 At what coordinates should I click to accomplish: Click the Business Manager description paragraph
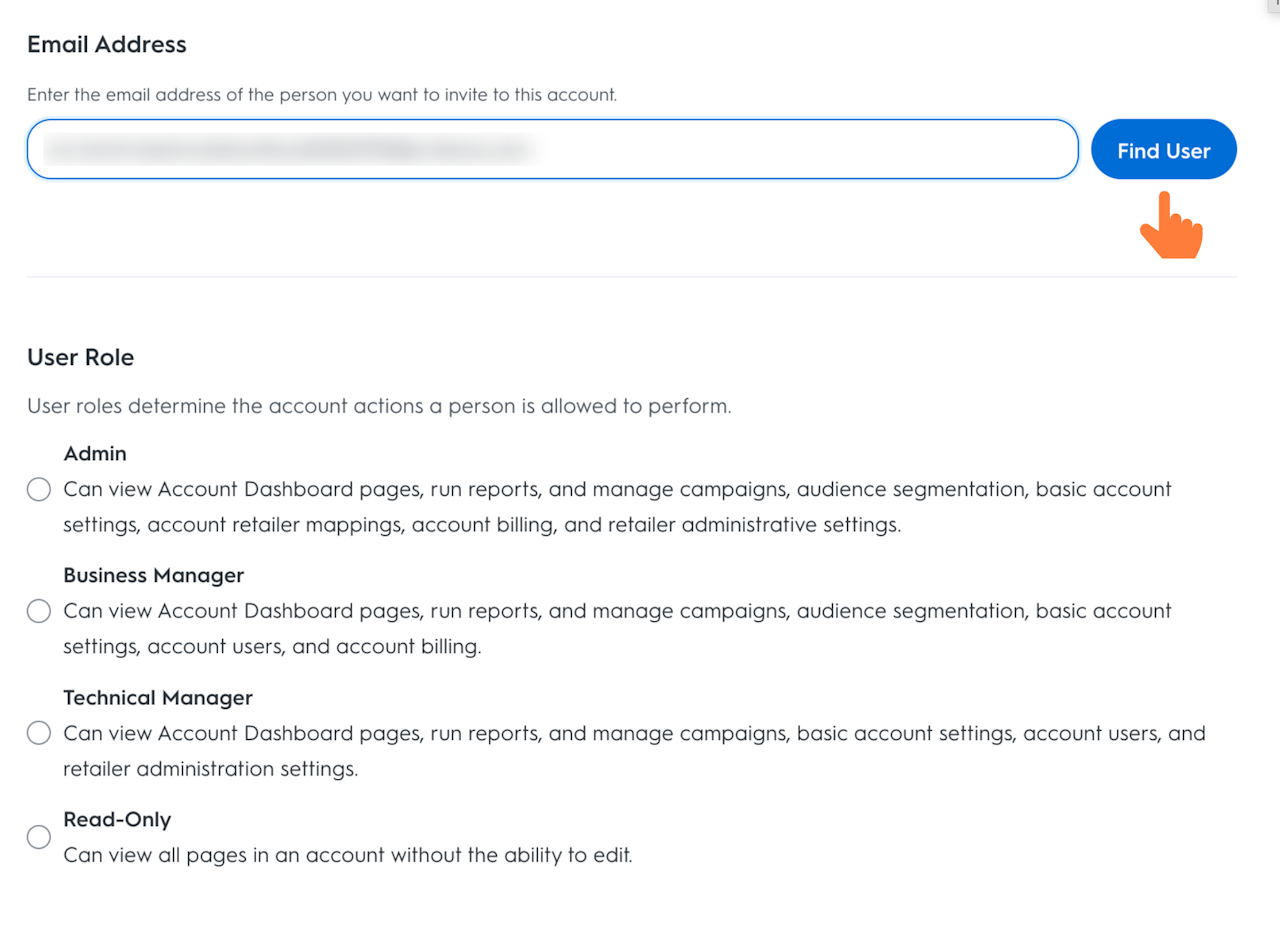coord(617,629)
